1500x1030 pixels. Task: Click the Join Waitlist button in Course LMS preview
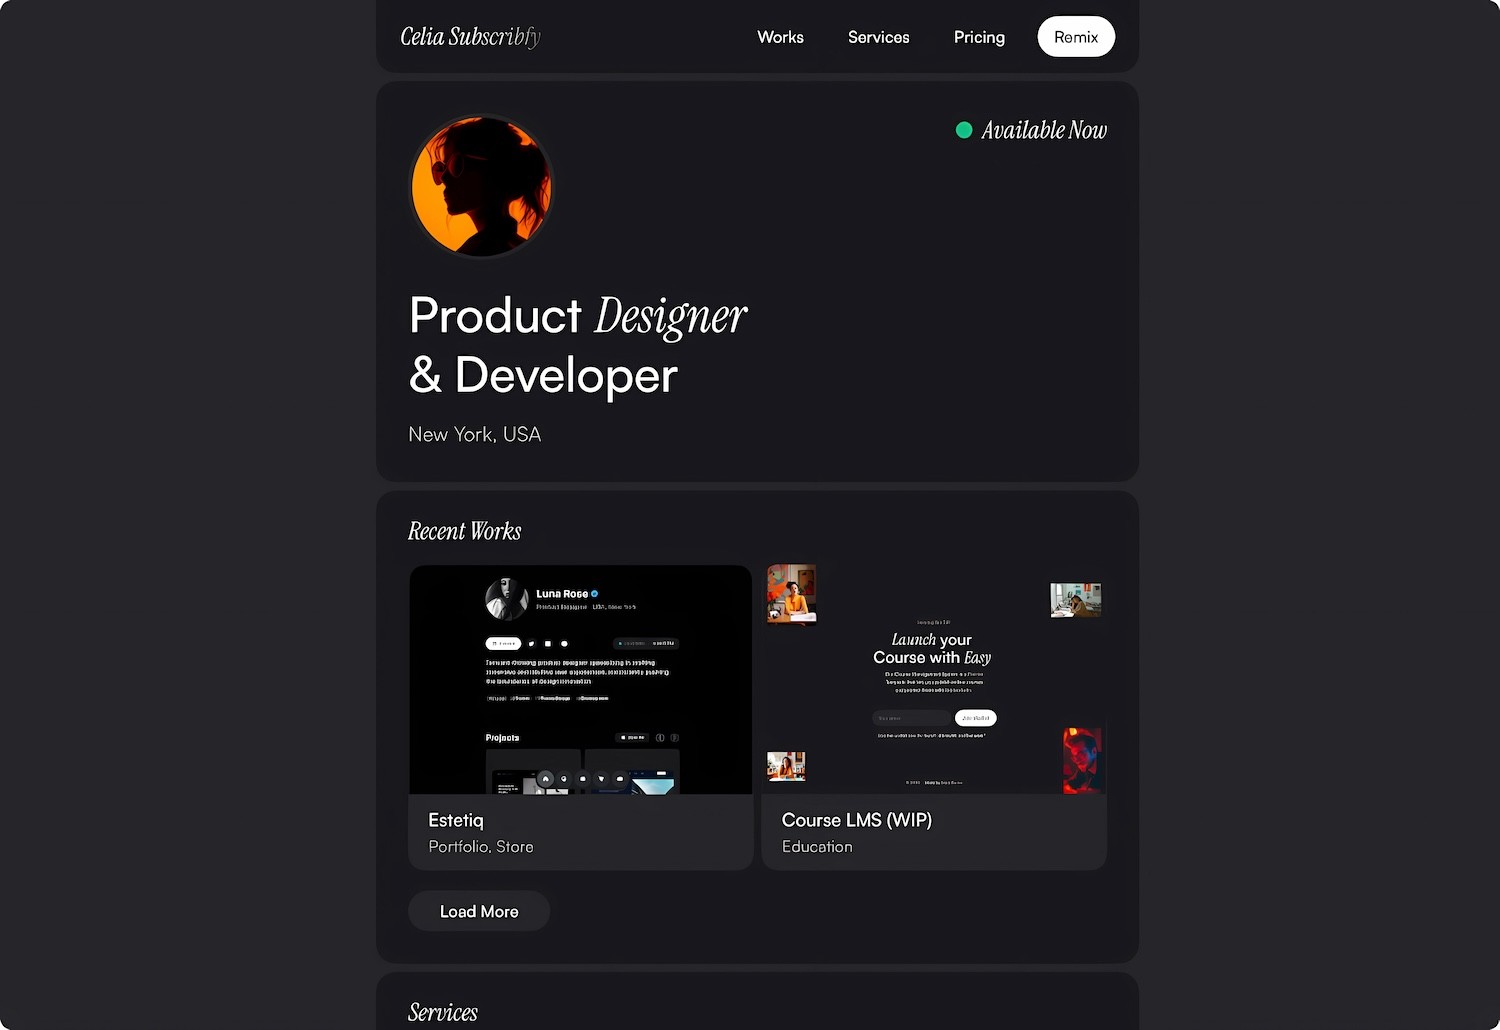coord(975,718)
